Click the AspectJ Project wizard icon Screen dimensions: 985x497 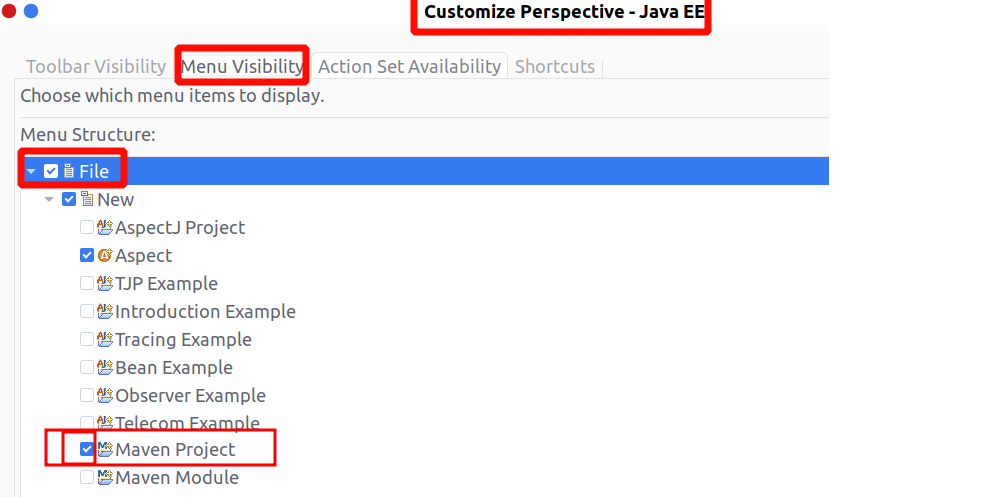[x=105, y=228]
